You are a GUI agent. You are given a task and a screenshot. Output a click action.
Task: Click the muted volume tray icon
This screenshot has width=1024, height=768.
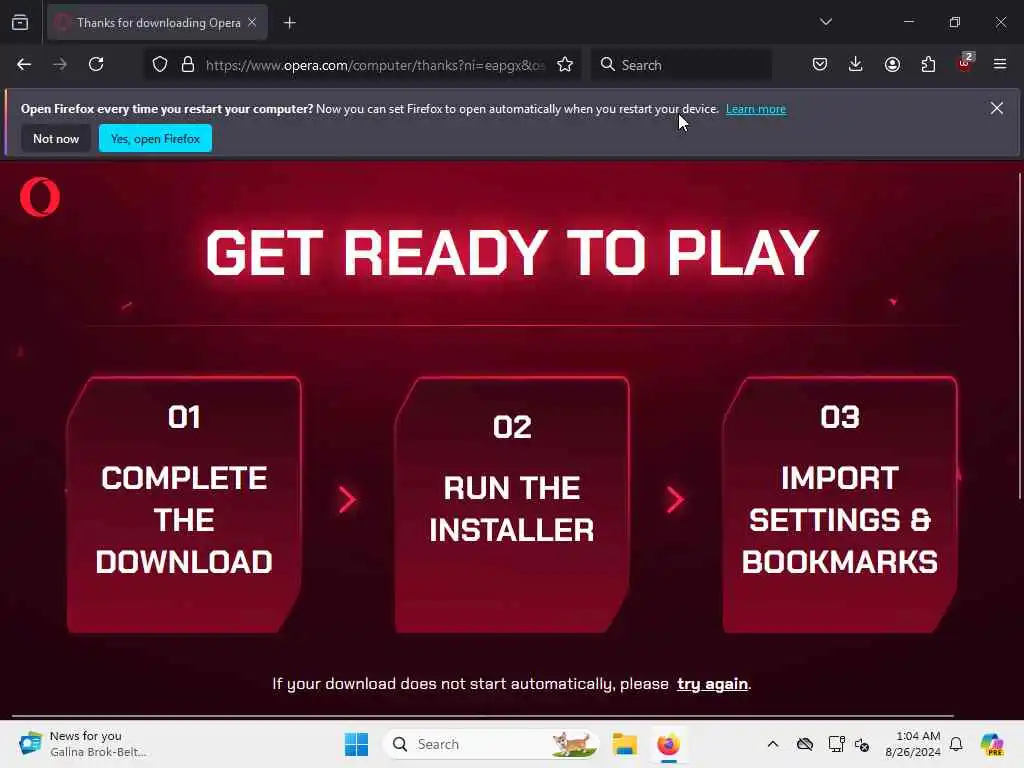862,744
